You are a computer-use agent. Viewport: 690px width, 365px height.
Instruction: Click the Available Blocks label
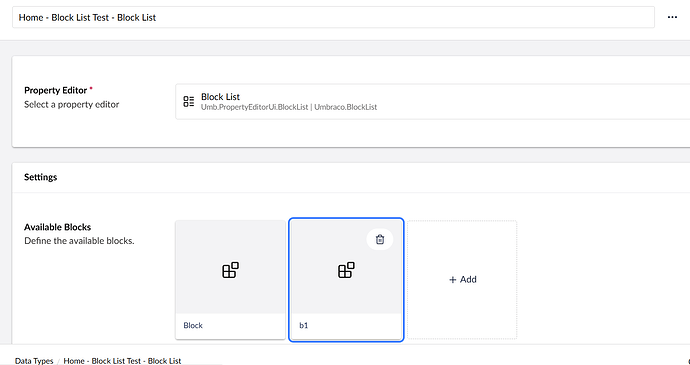coord(58,227)
